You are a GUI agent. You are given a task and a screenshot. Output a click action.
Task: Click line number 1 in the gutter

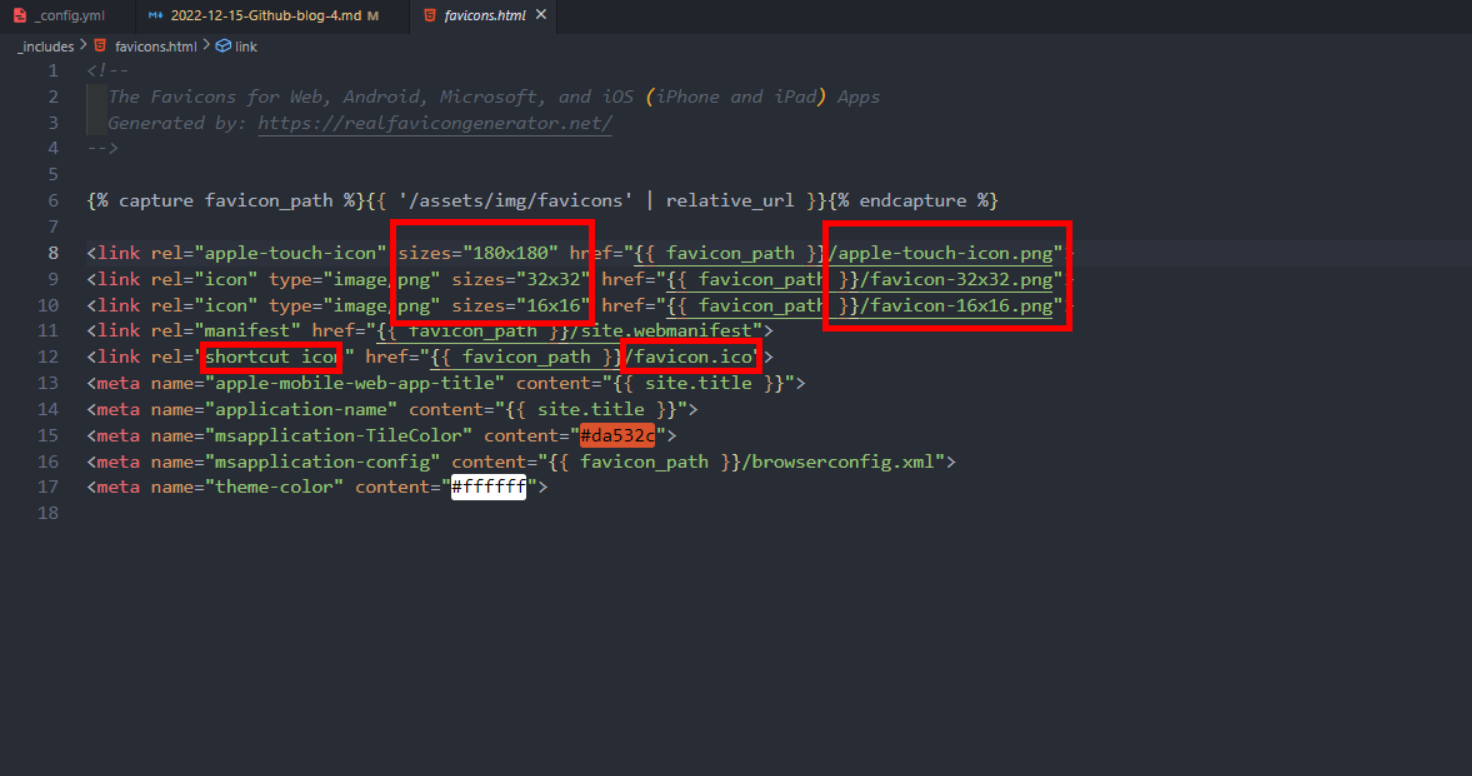[x=53, y=71]
